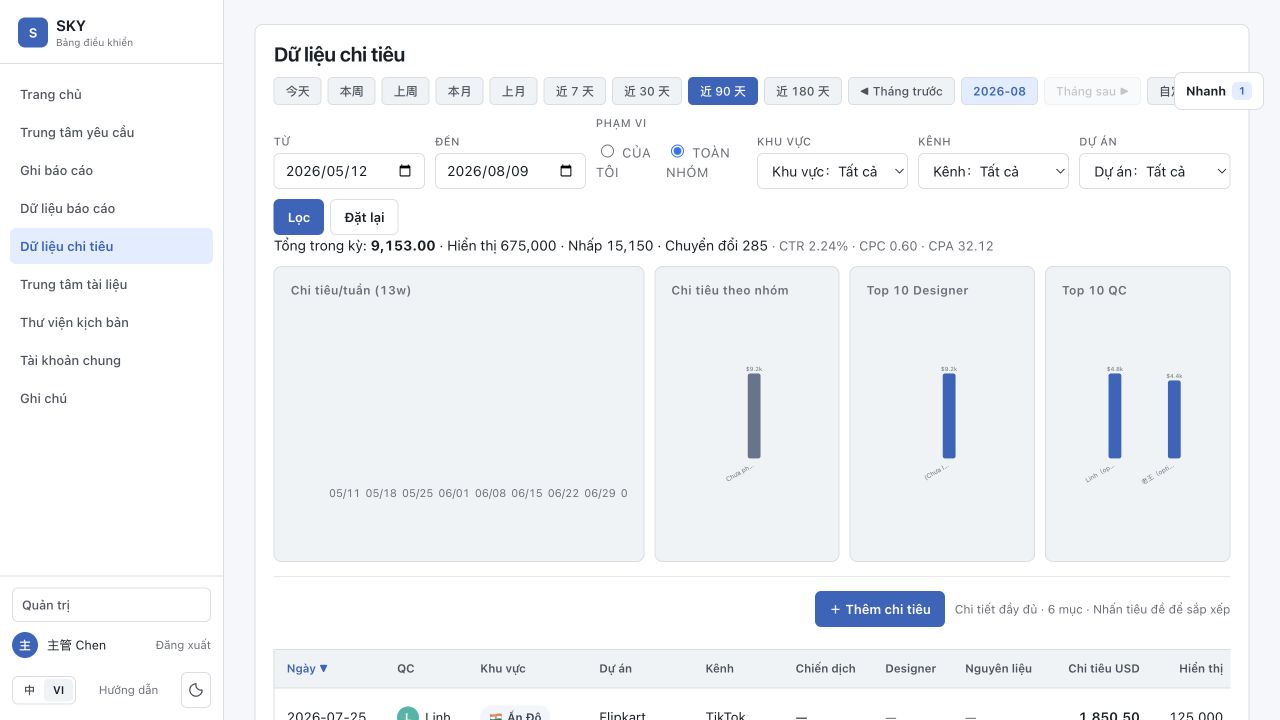Click the Quản trị input field

111,605
